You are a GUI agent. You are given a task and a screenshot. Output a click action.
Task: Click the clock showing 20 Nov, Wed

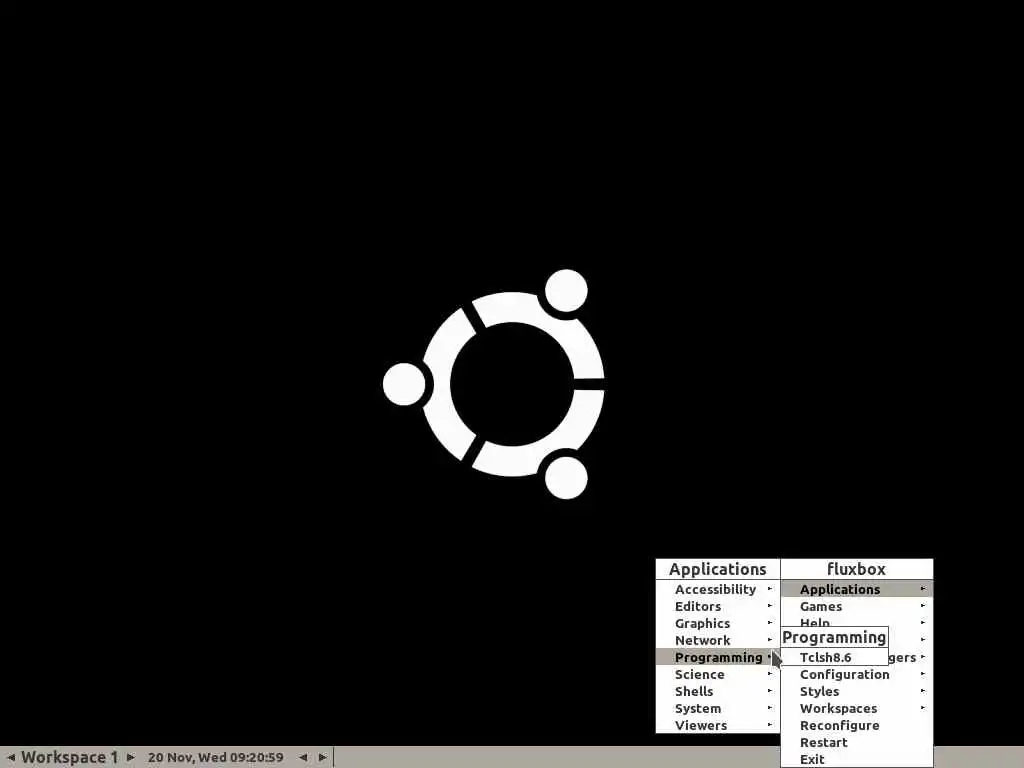click(216, 758)
